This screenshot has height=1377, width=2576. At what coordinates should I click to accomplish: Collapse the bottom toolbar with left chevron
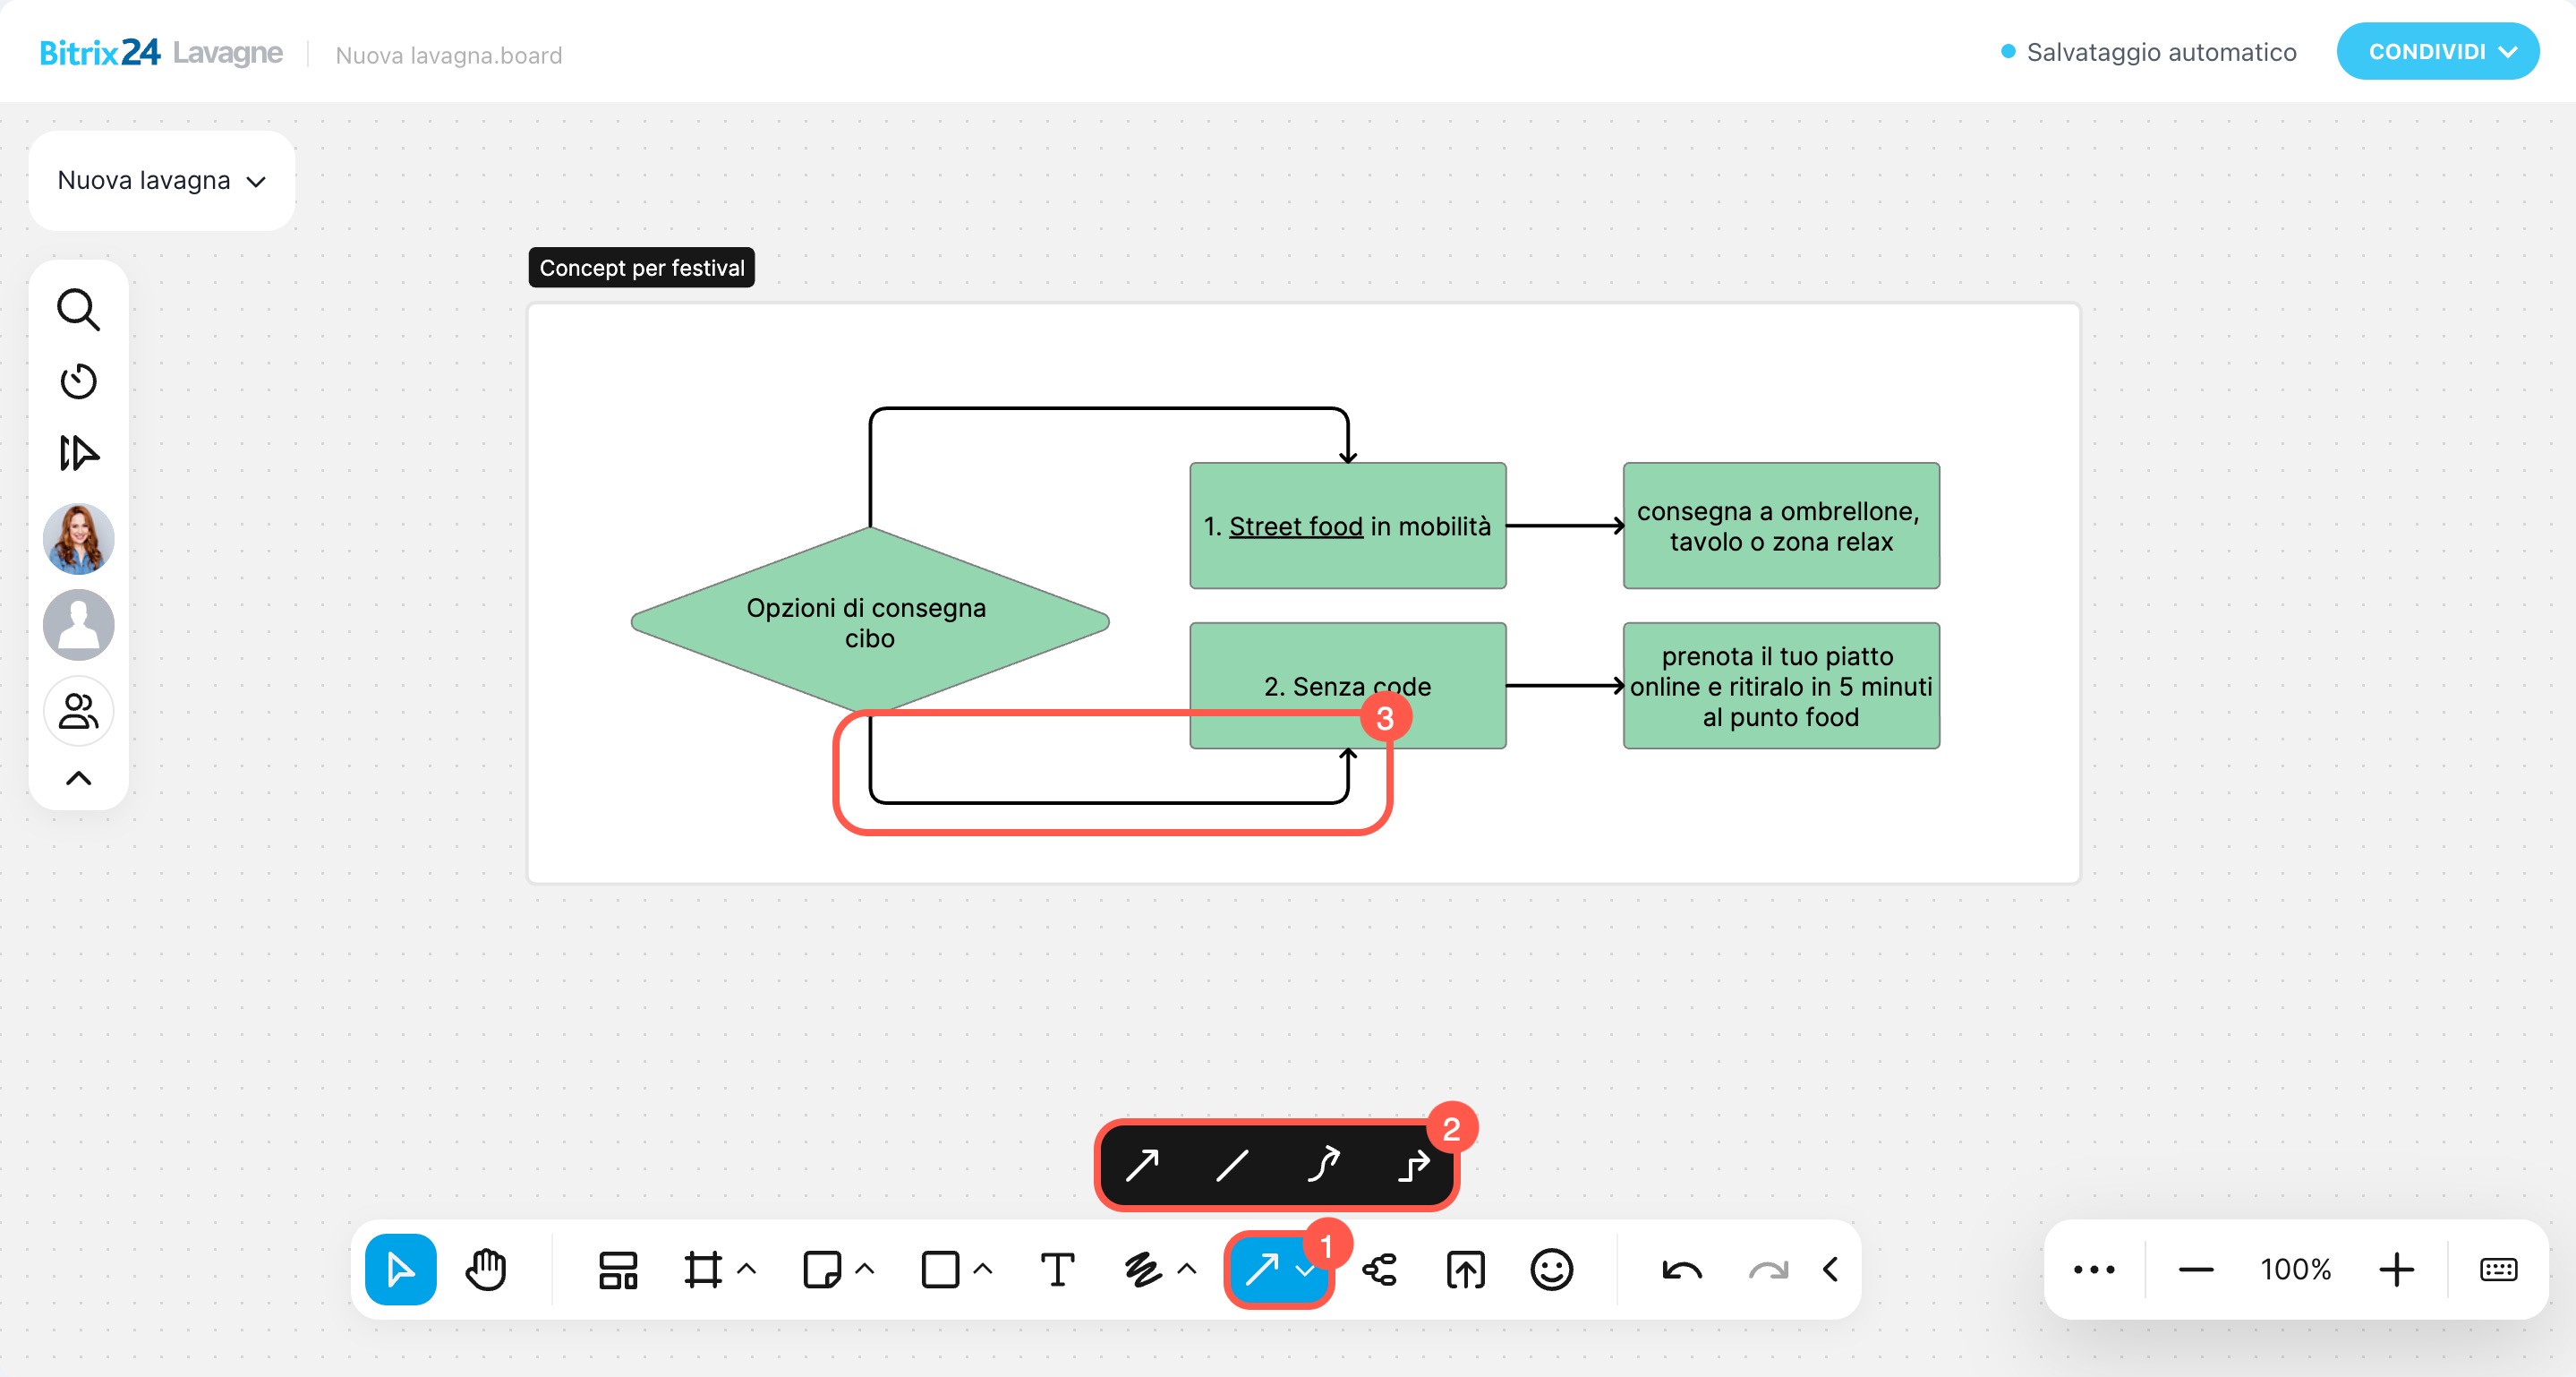[x=1830, y=1270]
